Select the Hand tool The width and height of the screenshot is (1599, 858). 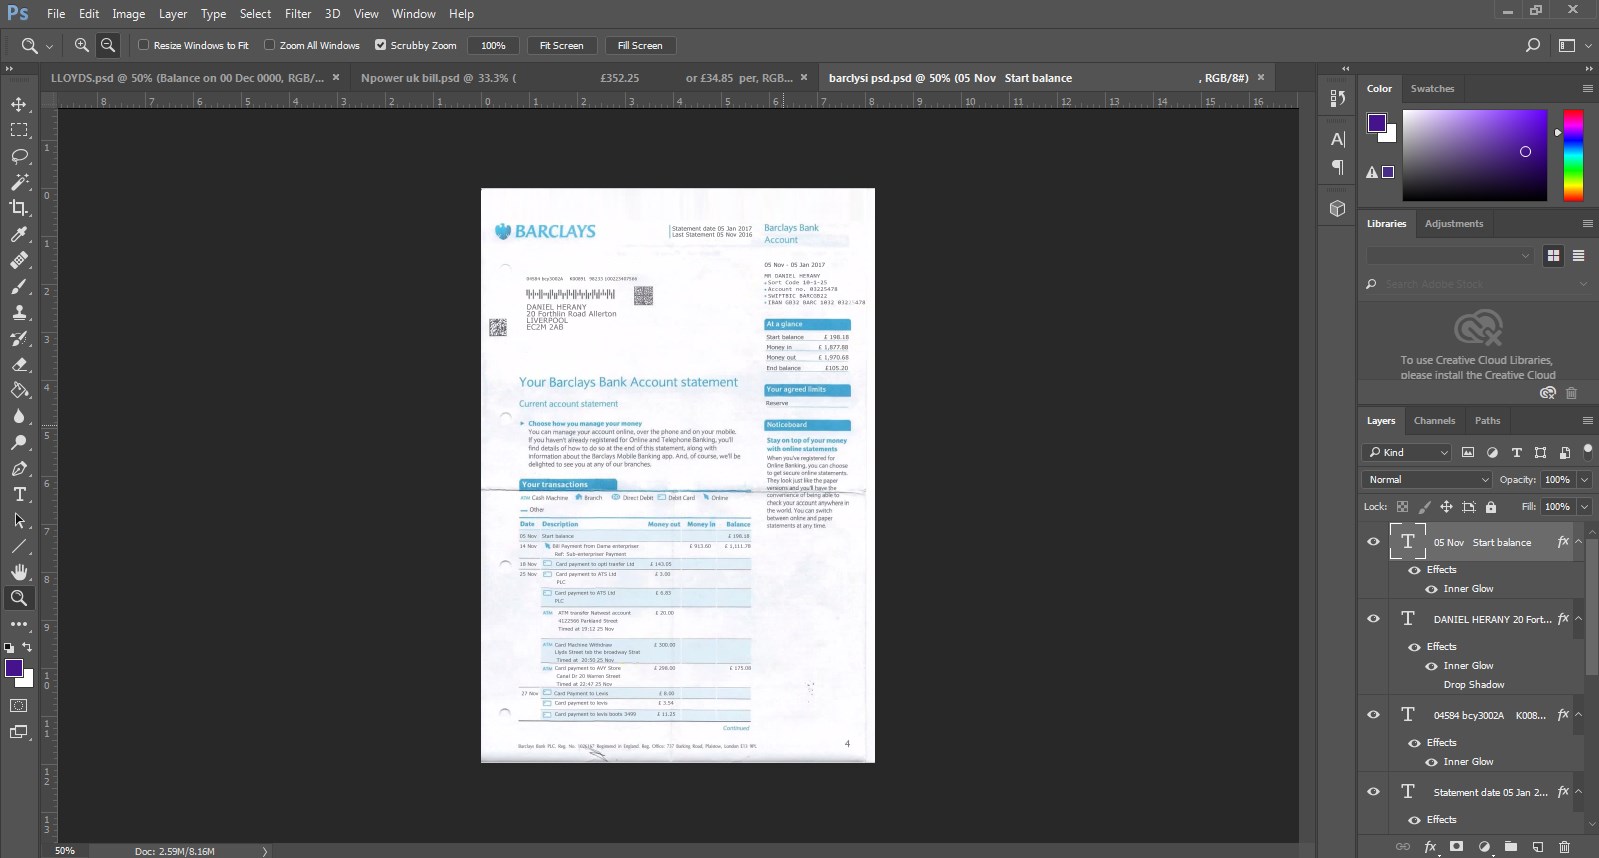19,572
